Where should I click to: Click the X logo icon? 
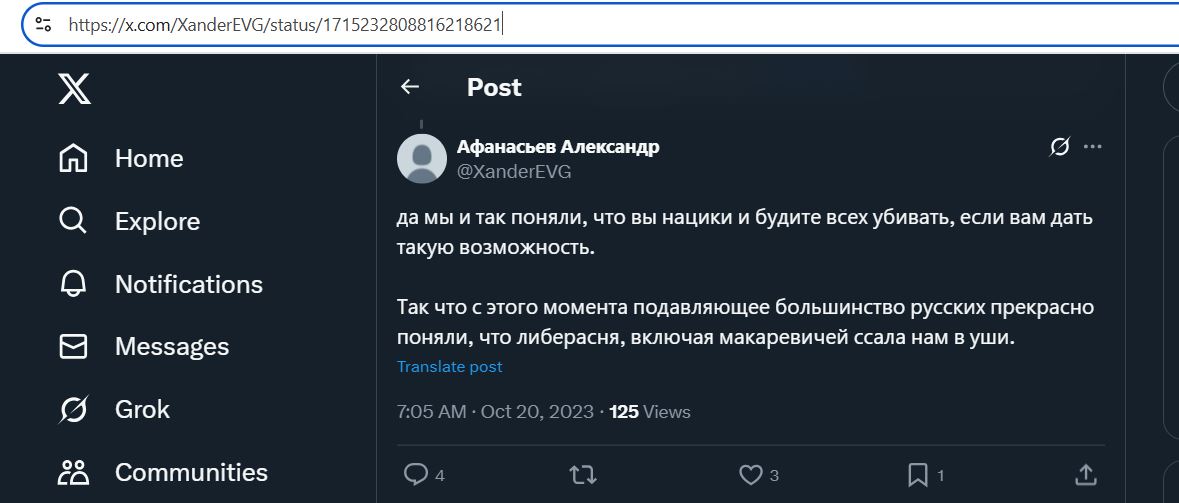[x=74, y=89]
